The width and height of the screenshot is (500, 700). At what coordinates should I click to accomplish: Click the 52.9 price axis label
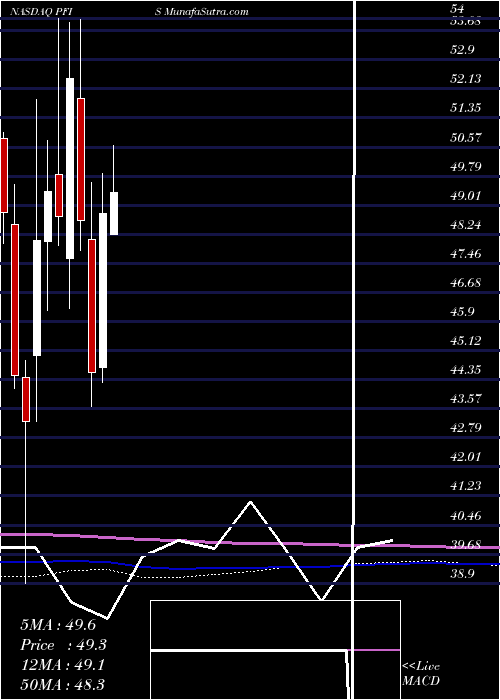point(462,50)
